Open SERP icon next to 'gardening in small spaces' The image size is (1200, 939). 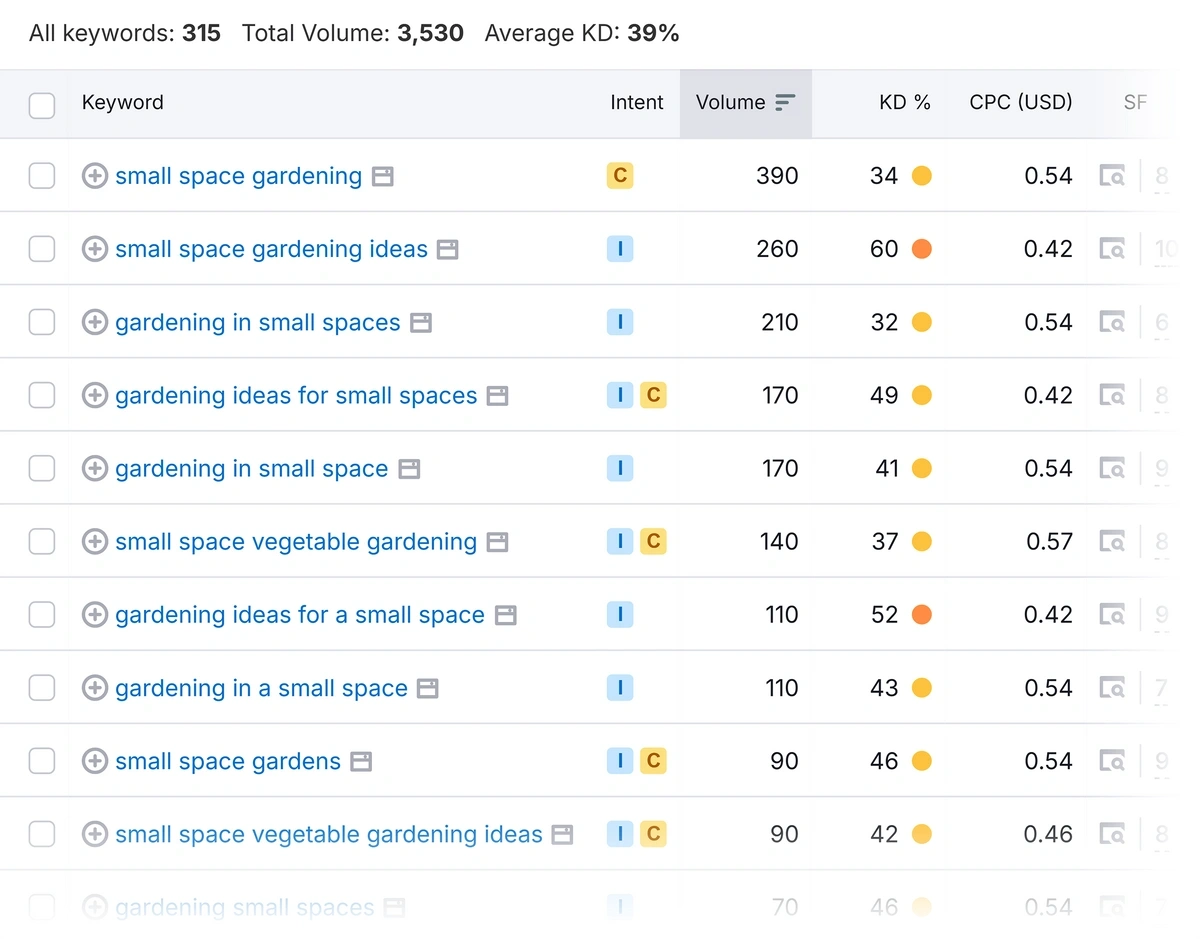coord(421,322)
